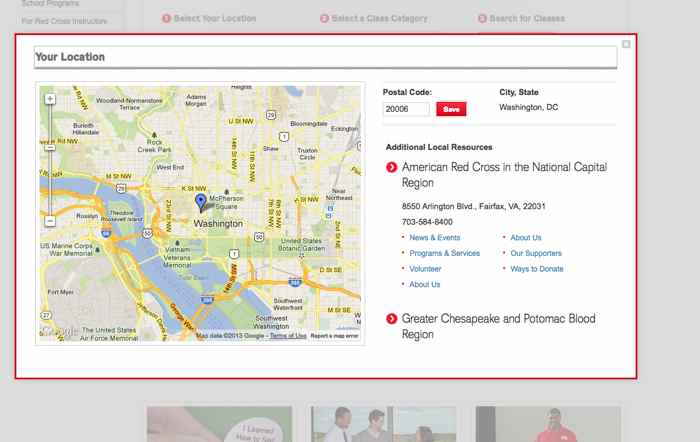
Task: Click the Washington, DC city text
Action: (x=529, y=107)
